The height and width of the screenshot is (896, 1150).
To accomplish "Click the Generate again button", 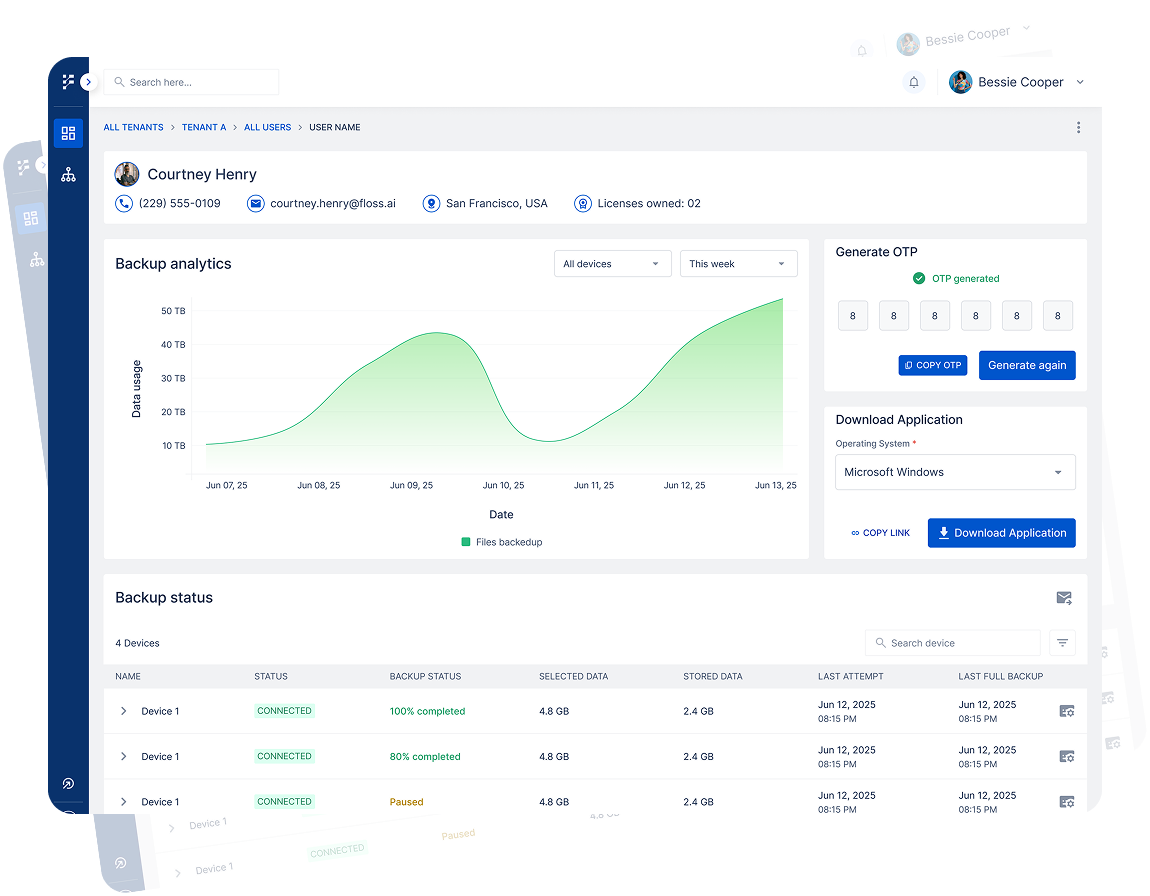I will click(1027, 365).
